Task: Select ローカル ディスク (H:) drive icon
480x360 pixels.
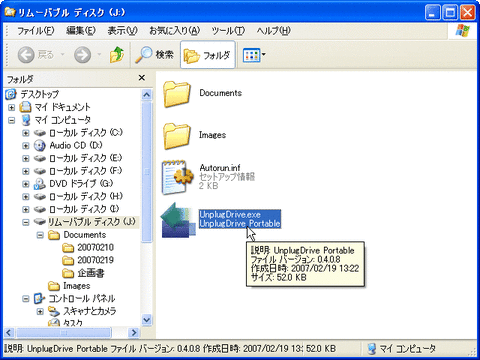Action: [40, 196]
